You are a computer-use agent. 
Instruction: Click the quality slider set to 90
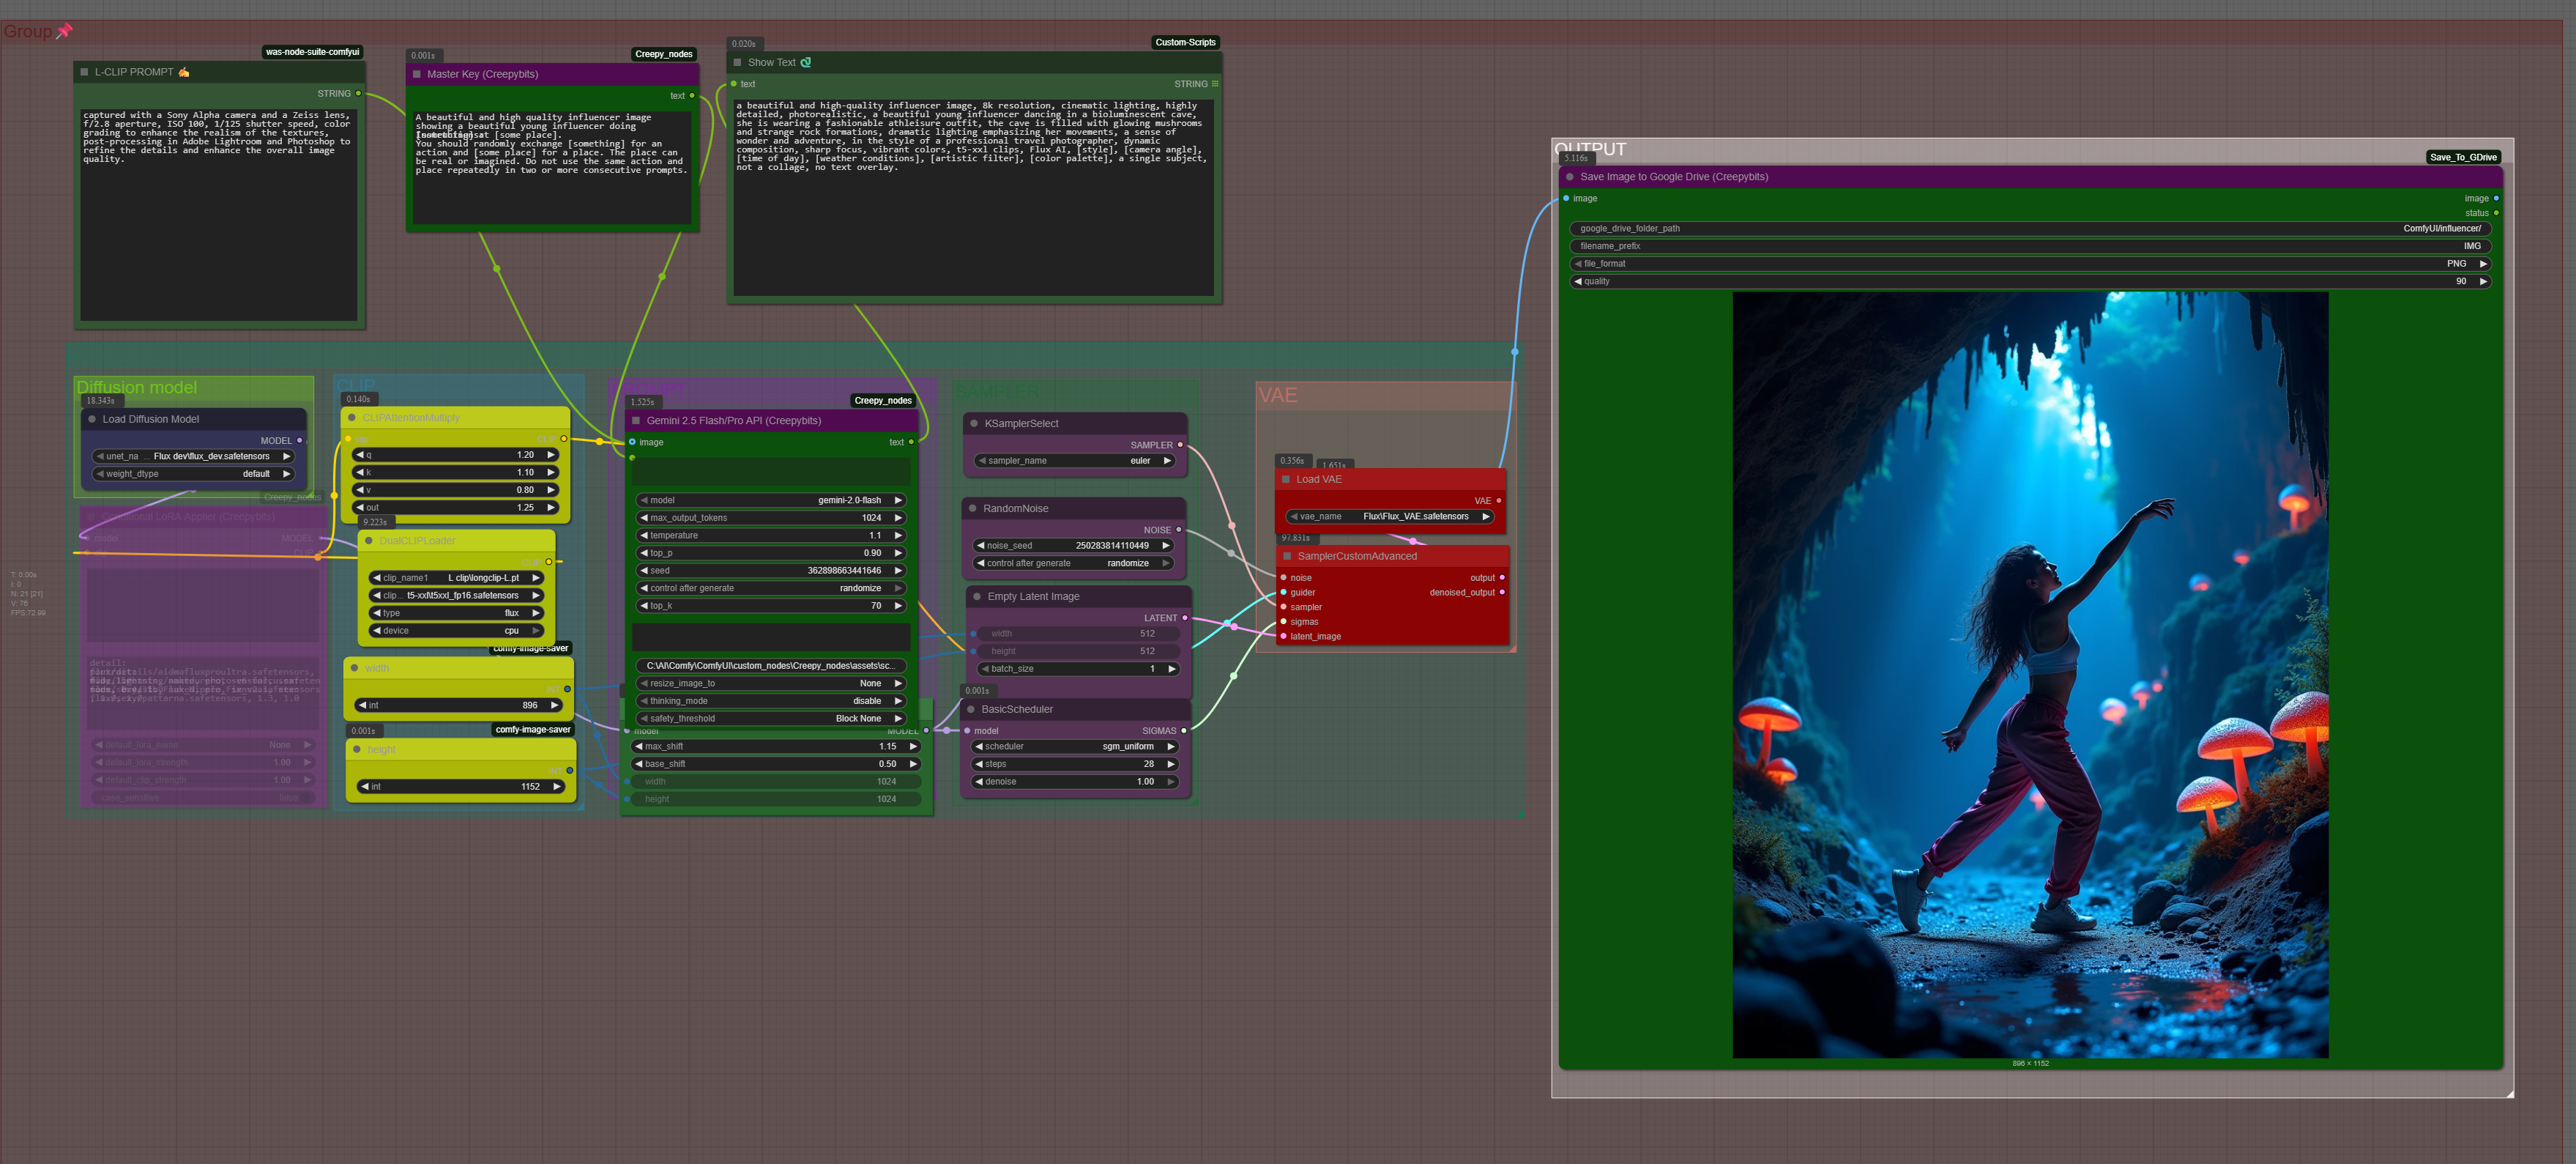click(2030, 281)
